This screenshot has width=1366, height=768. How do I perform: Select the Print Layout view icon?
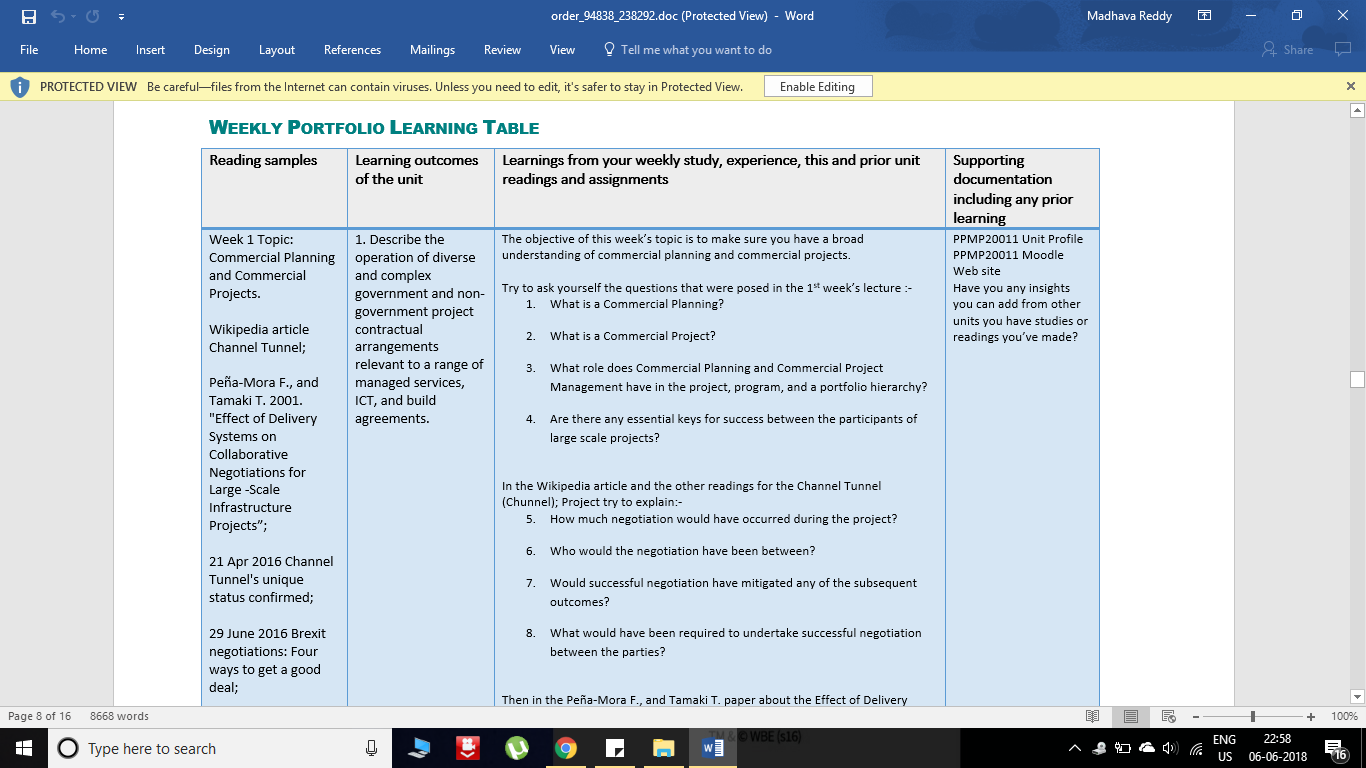[x=1130, y=716]
